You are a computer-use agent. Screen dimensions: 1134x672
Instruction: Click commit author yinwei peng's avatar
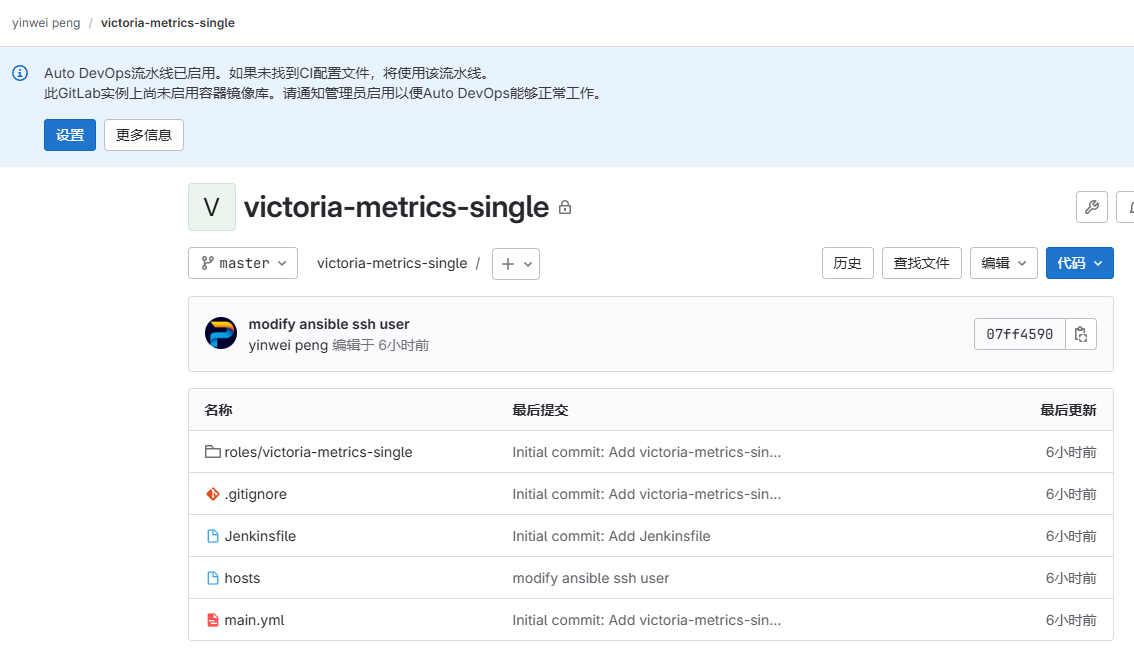coord(220,333)
